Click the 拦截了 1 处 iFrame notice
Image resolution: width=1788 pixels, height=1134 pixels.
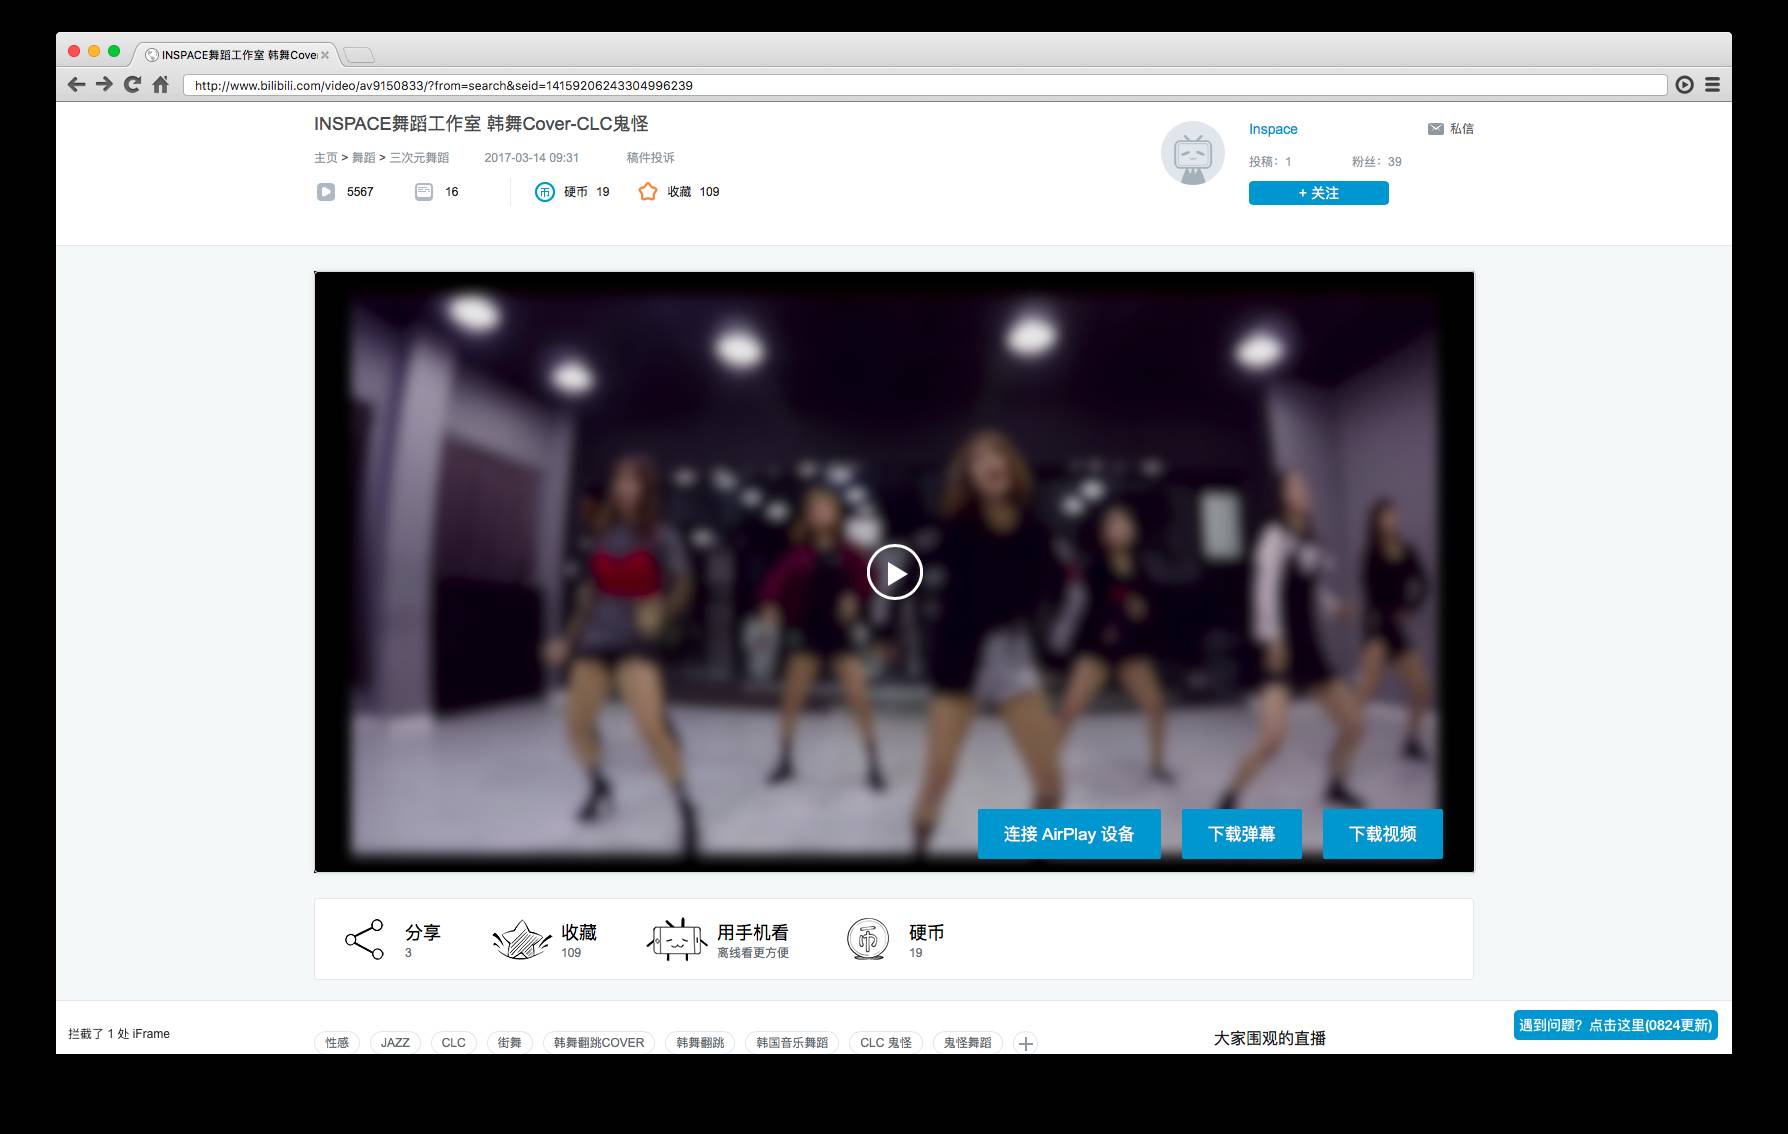pos(119,1034)
